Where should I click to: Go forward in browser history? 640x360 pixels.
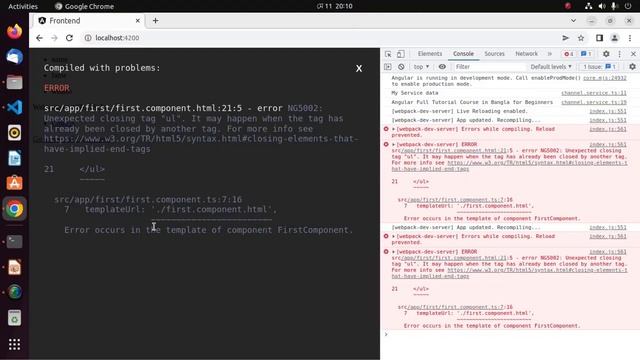click(x=54, y=38)
